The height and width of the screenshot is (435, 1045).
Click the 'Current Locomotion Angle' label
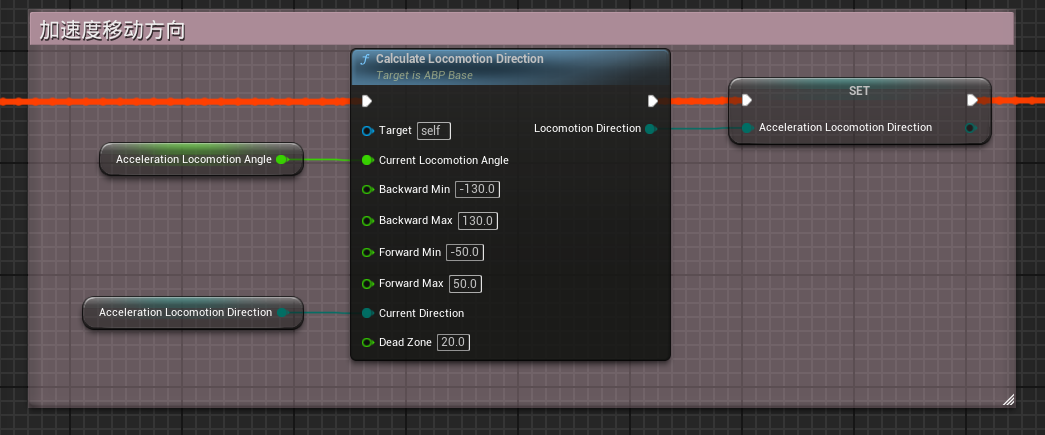(x=444, y=160)
